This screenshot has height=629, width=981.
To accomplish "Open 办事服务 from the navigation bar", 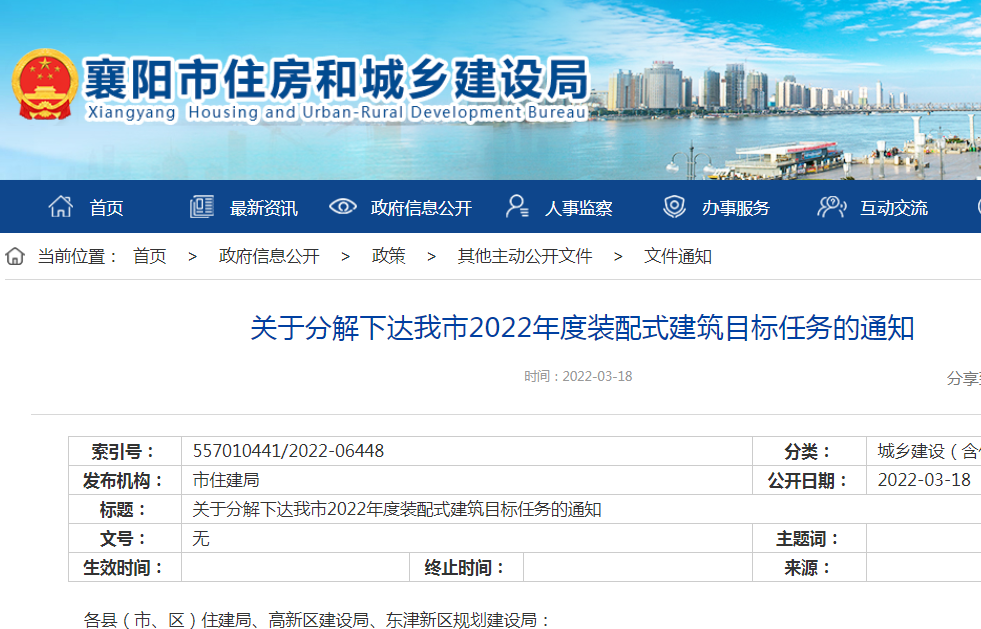I will tap(736, 208).
